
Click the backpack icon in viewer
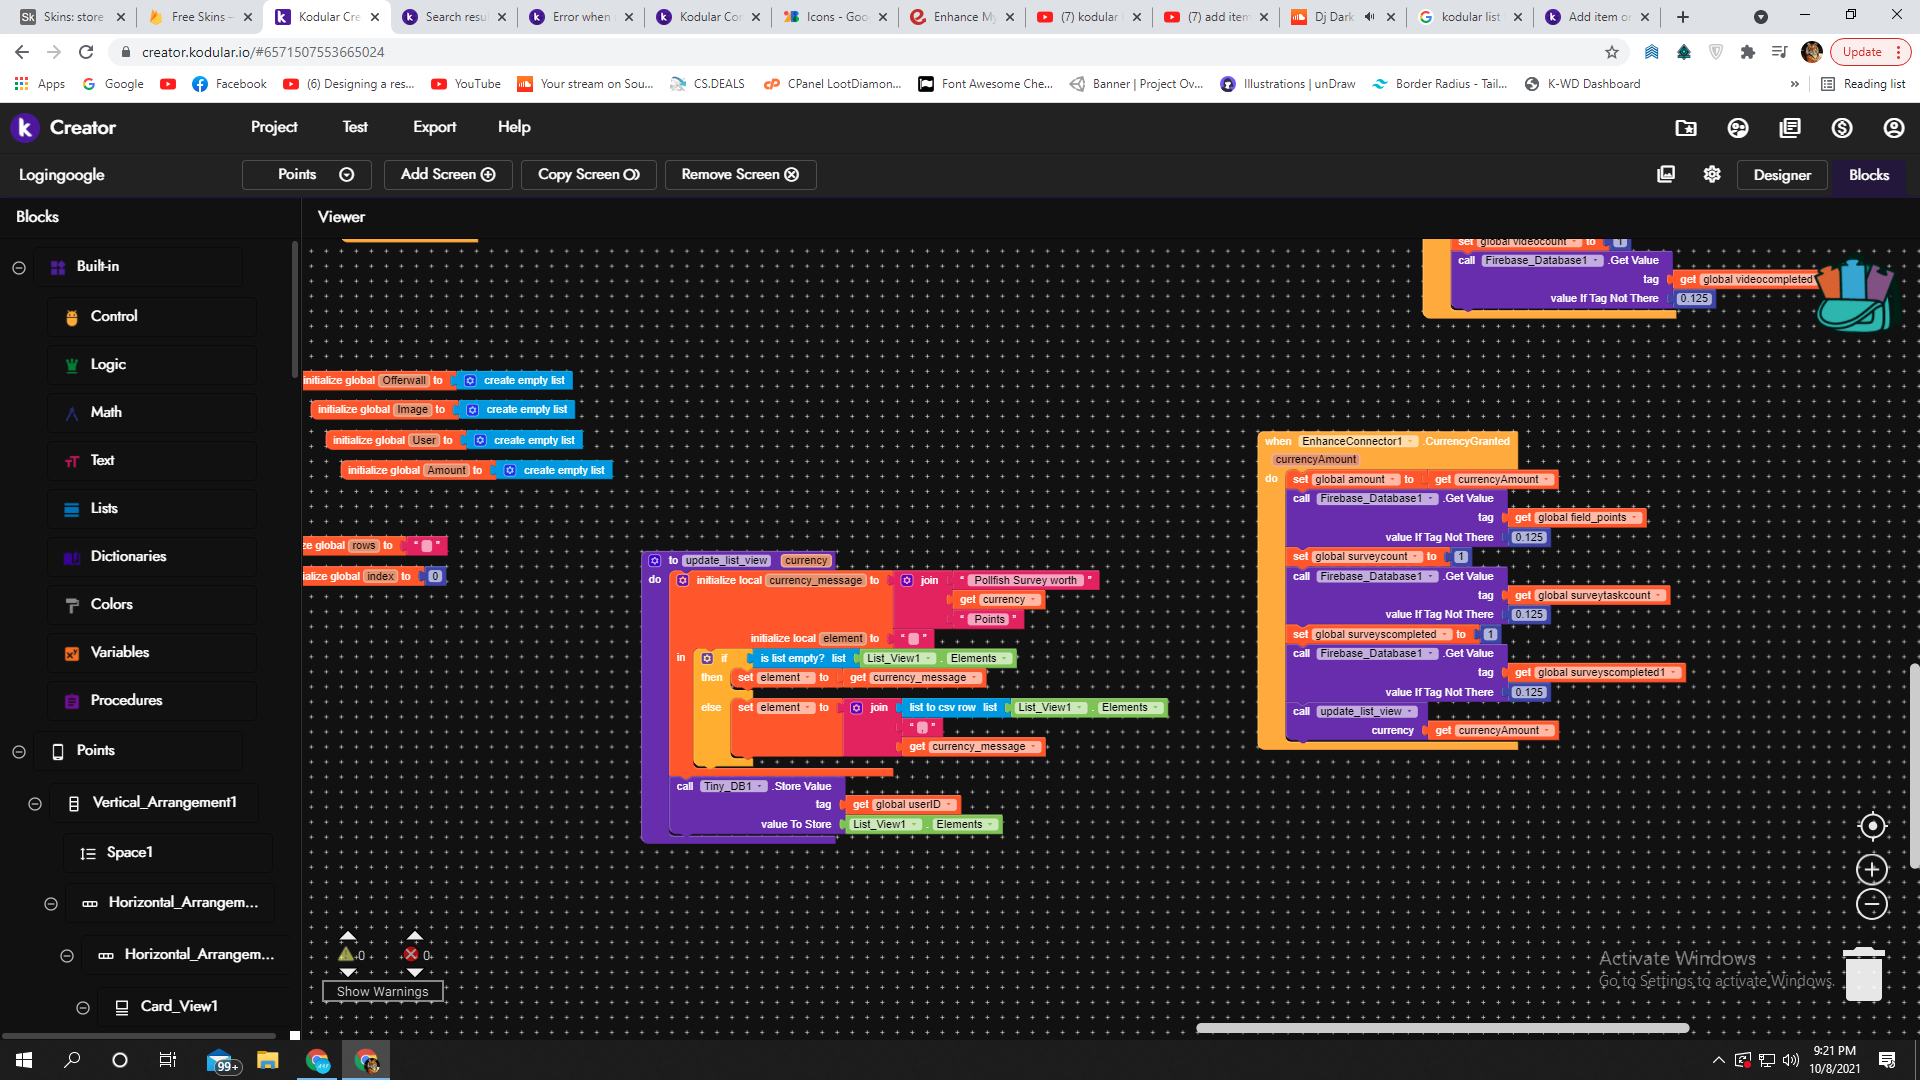(x=1855, y=295)
